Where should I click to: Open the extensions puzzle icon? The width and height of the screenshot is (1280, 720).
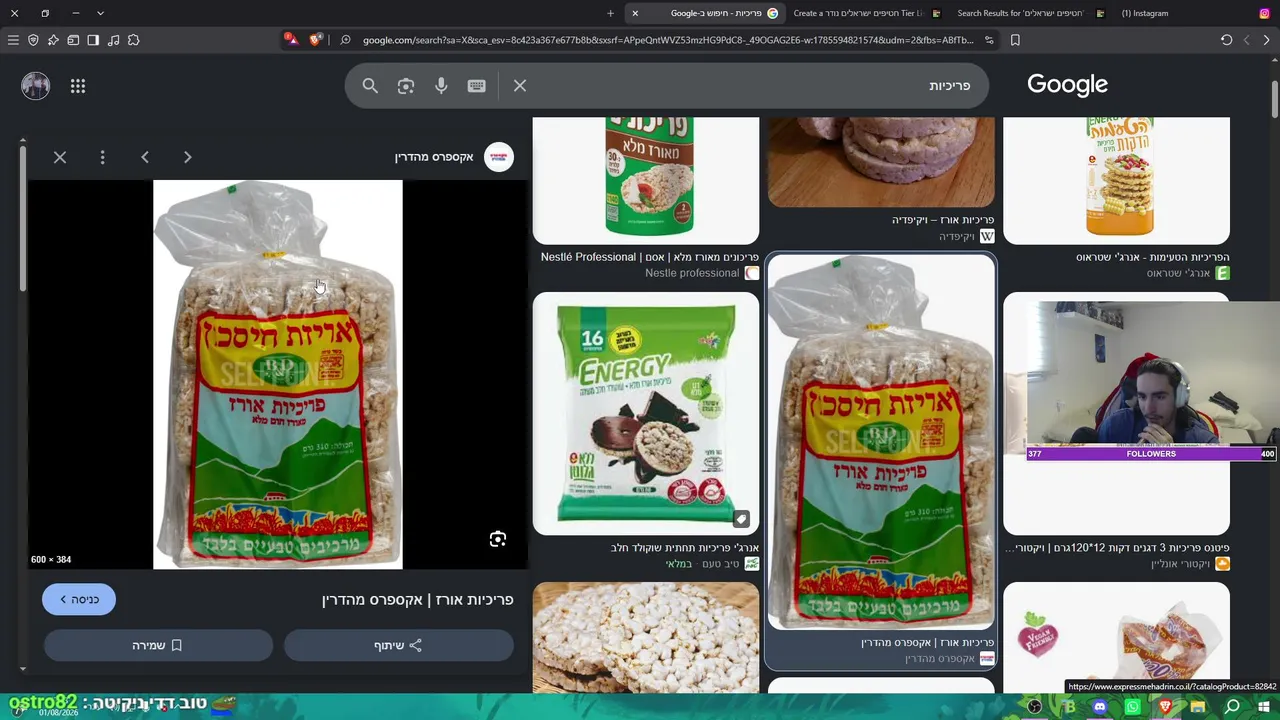pyautogui.click(x=133, y=40)
